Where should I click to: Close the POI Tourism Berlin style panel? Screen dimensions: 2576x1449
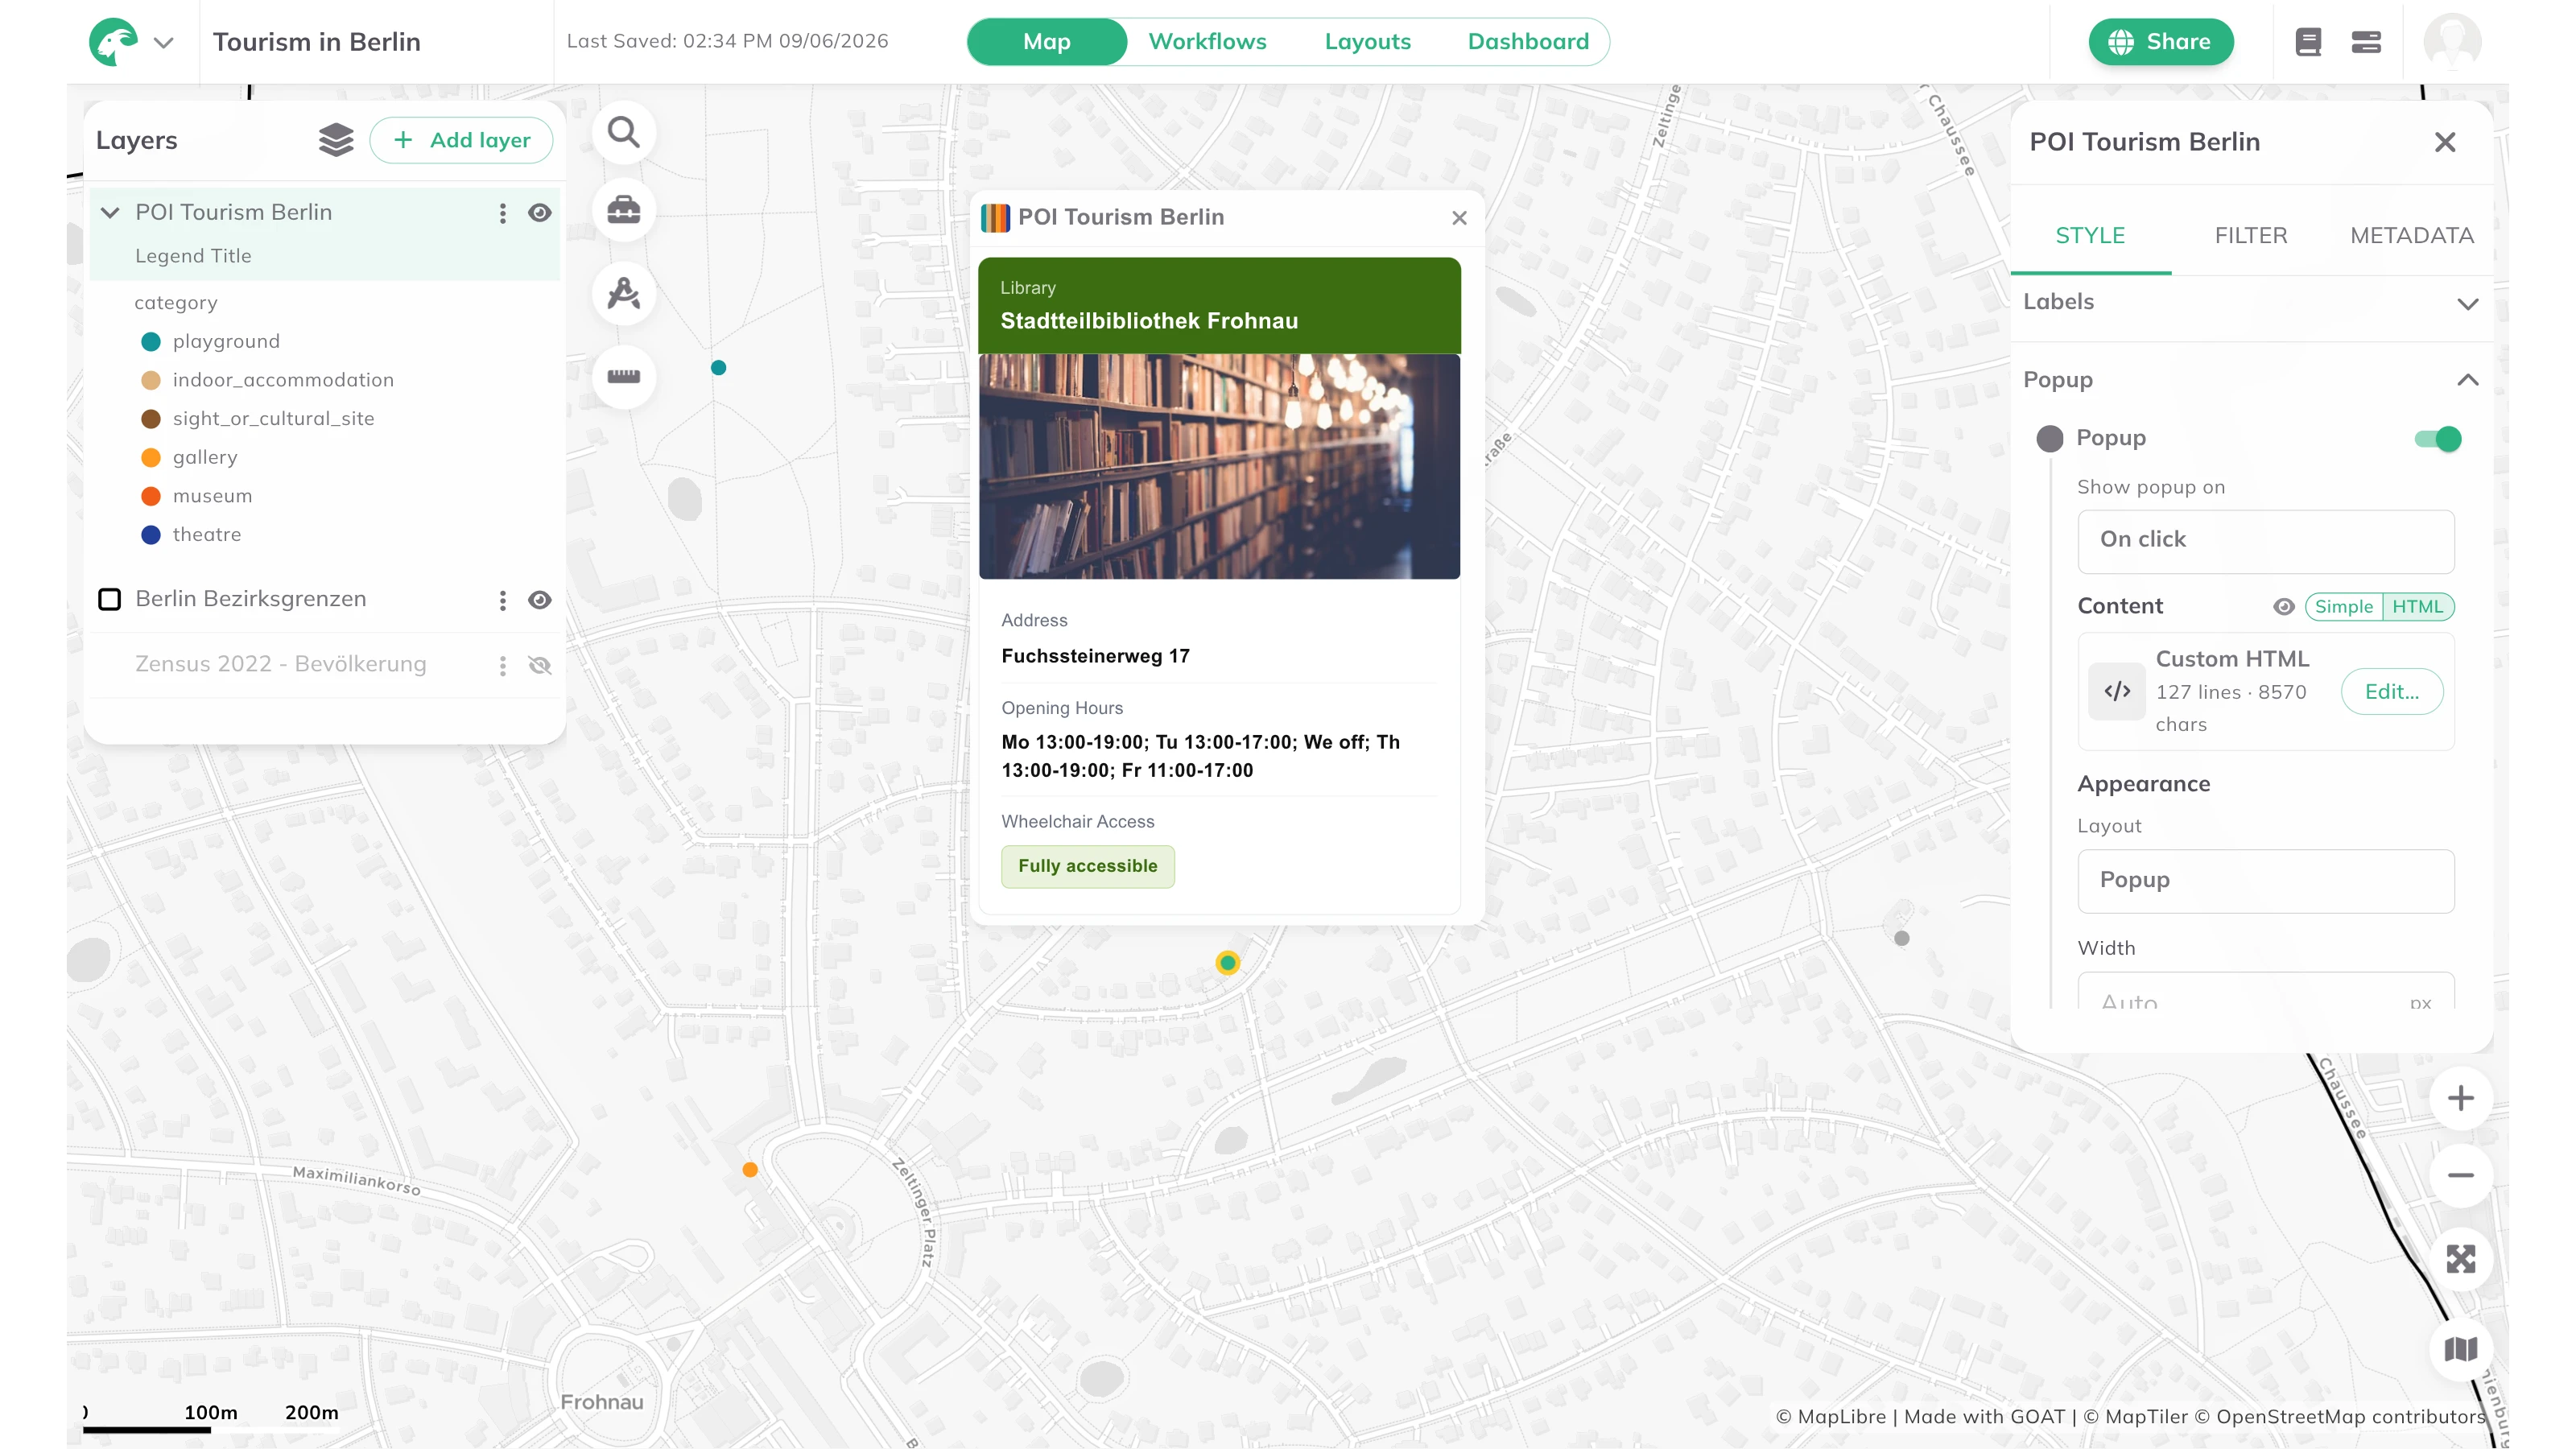(2445, 142)
